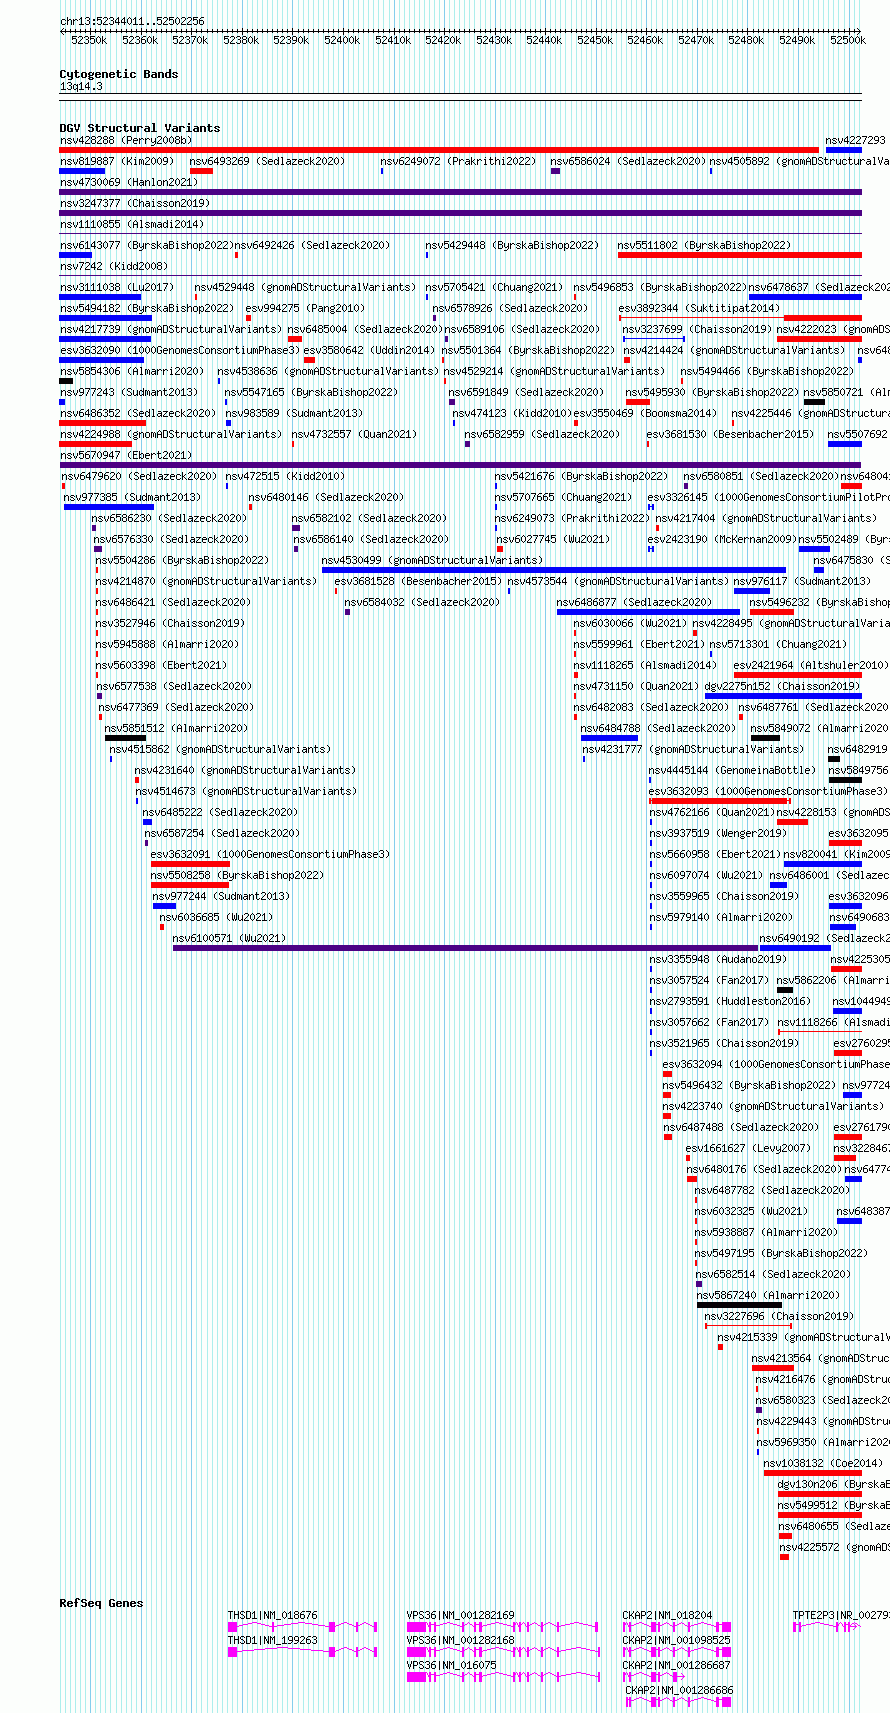Click the purple nsv6100571 feature bar
The height and width of the screenshot is (1713, 890).
(466, 948)
